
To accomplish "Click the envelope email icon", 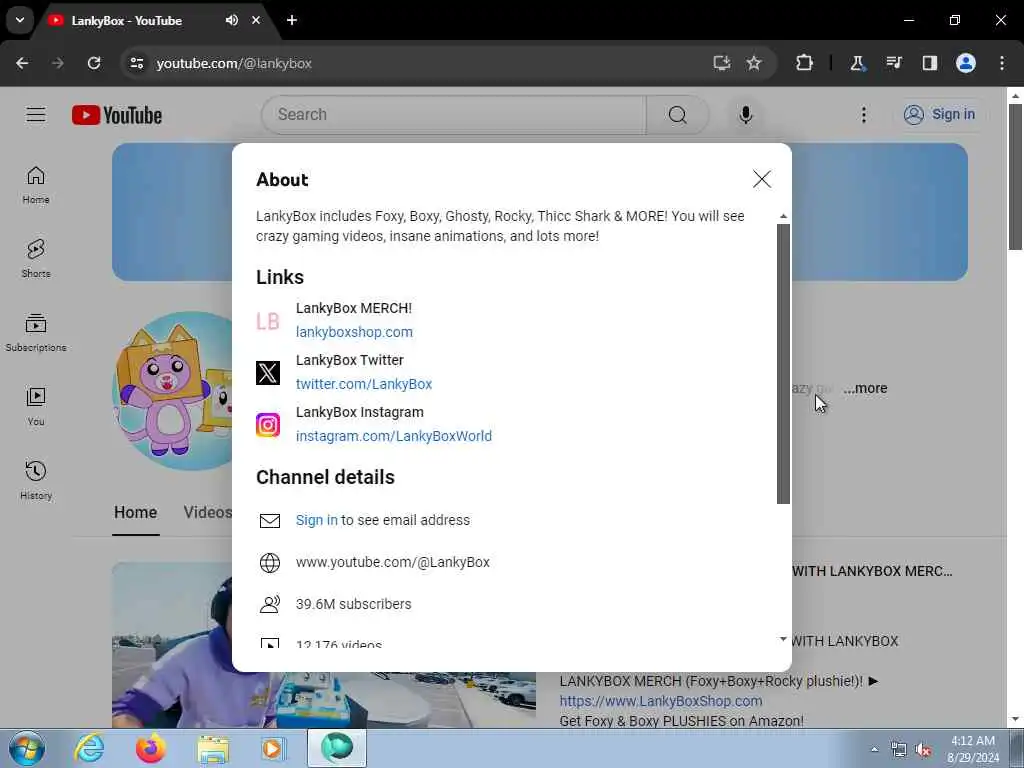I will coord(270,520).
